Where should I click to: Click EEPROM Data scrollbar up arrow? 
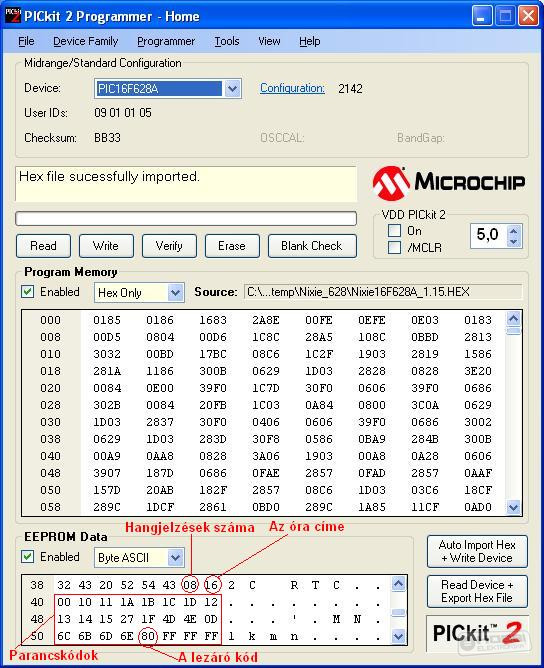coord(399,584)
